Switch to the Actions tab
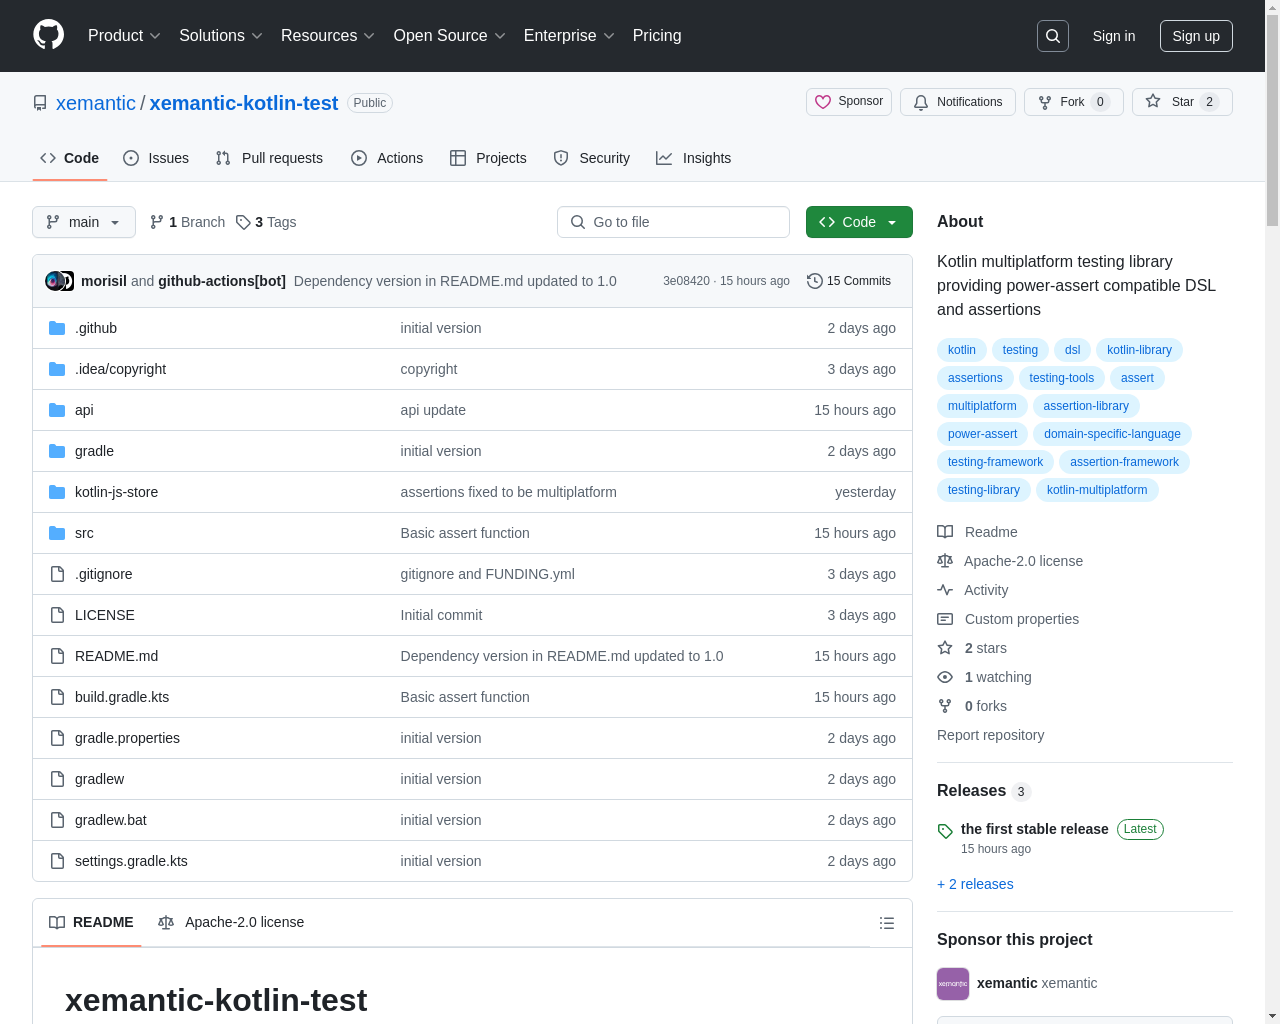 pyautogui.click(x=387, y=158)
